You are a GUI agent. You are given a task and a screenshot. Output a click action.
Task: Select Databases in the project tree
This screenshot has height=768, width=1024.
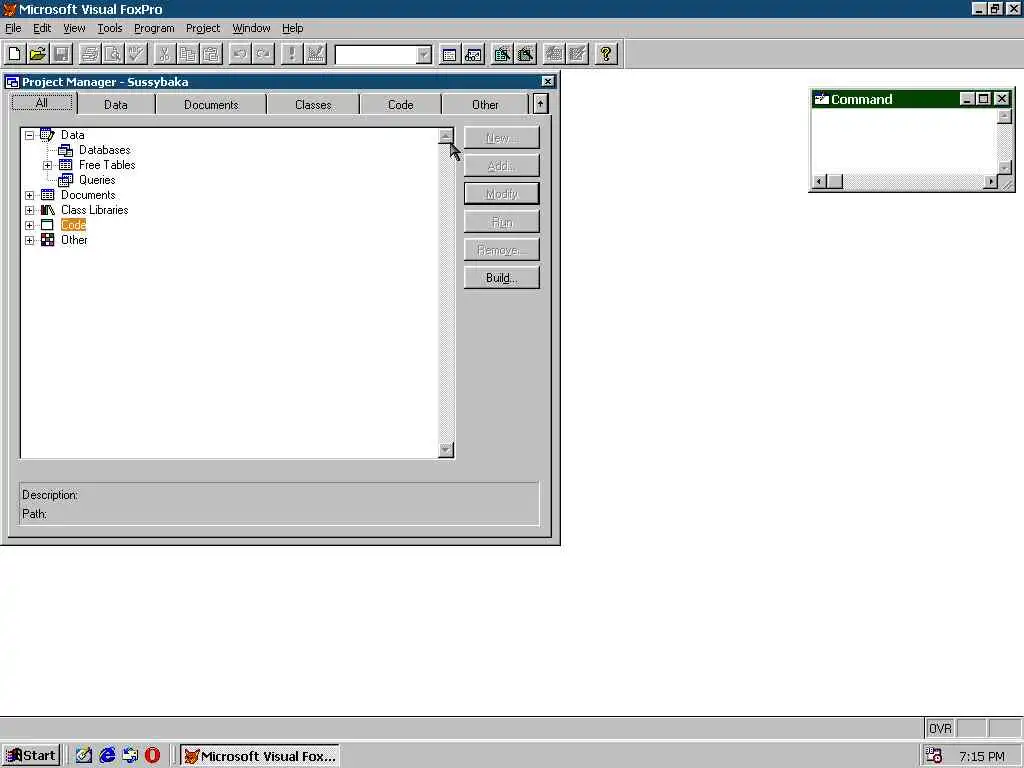point(104,150)
